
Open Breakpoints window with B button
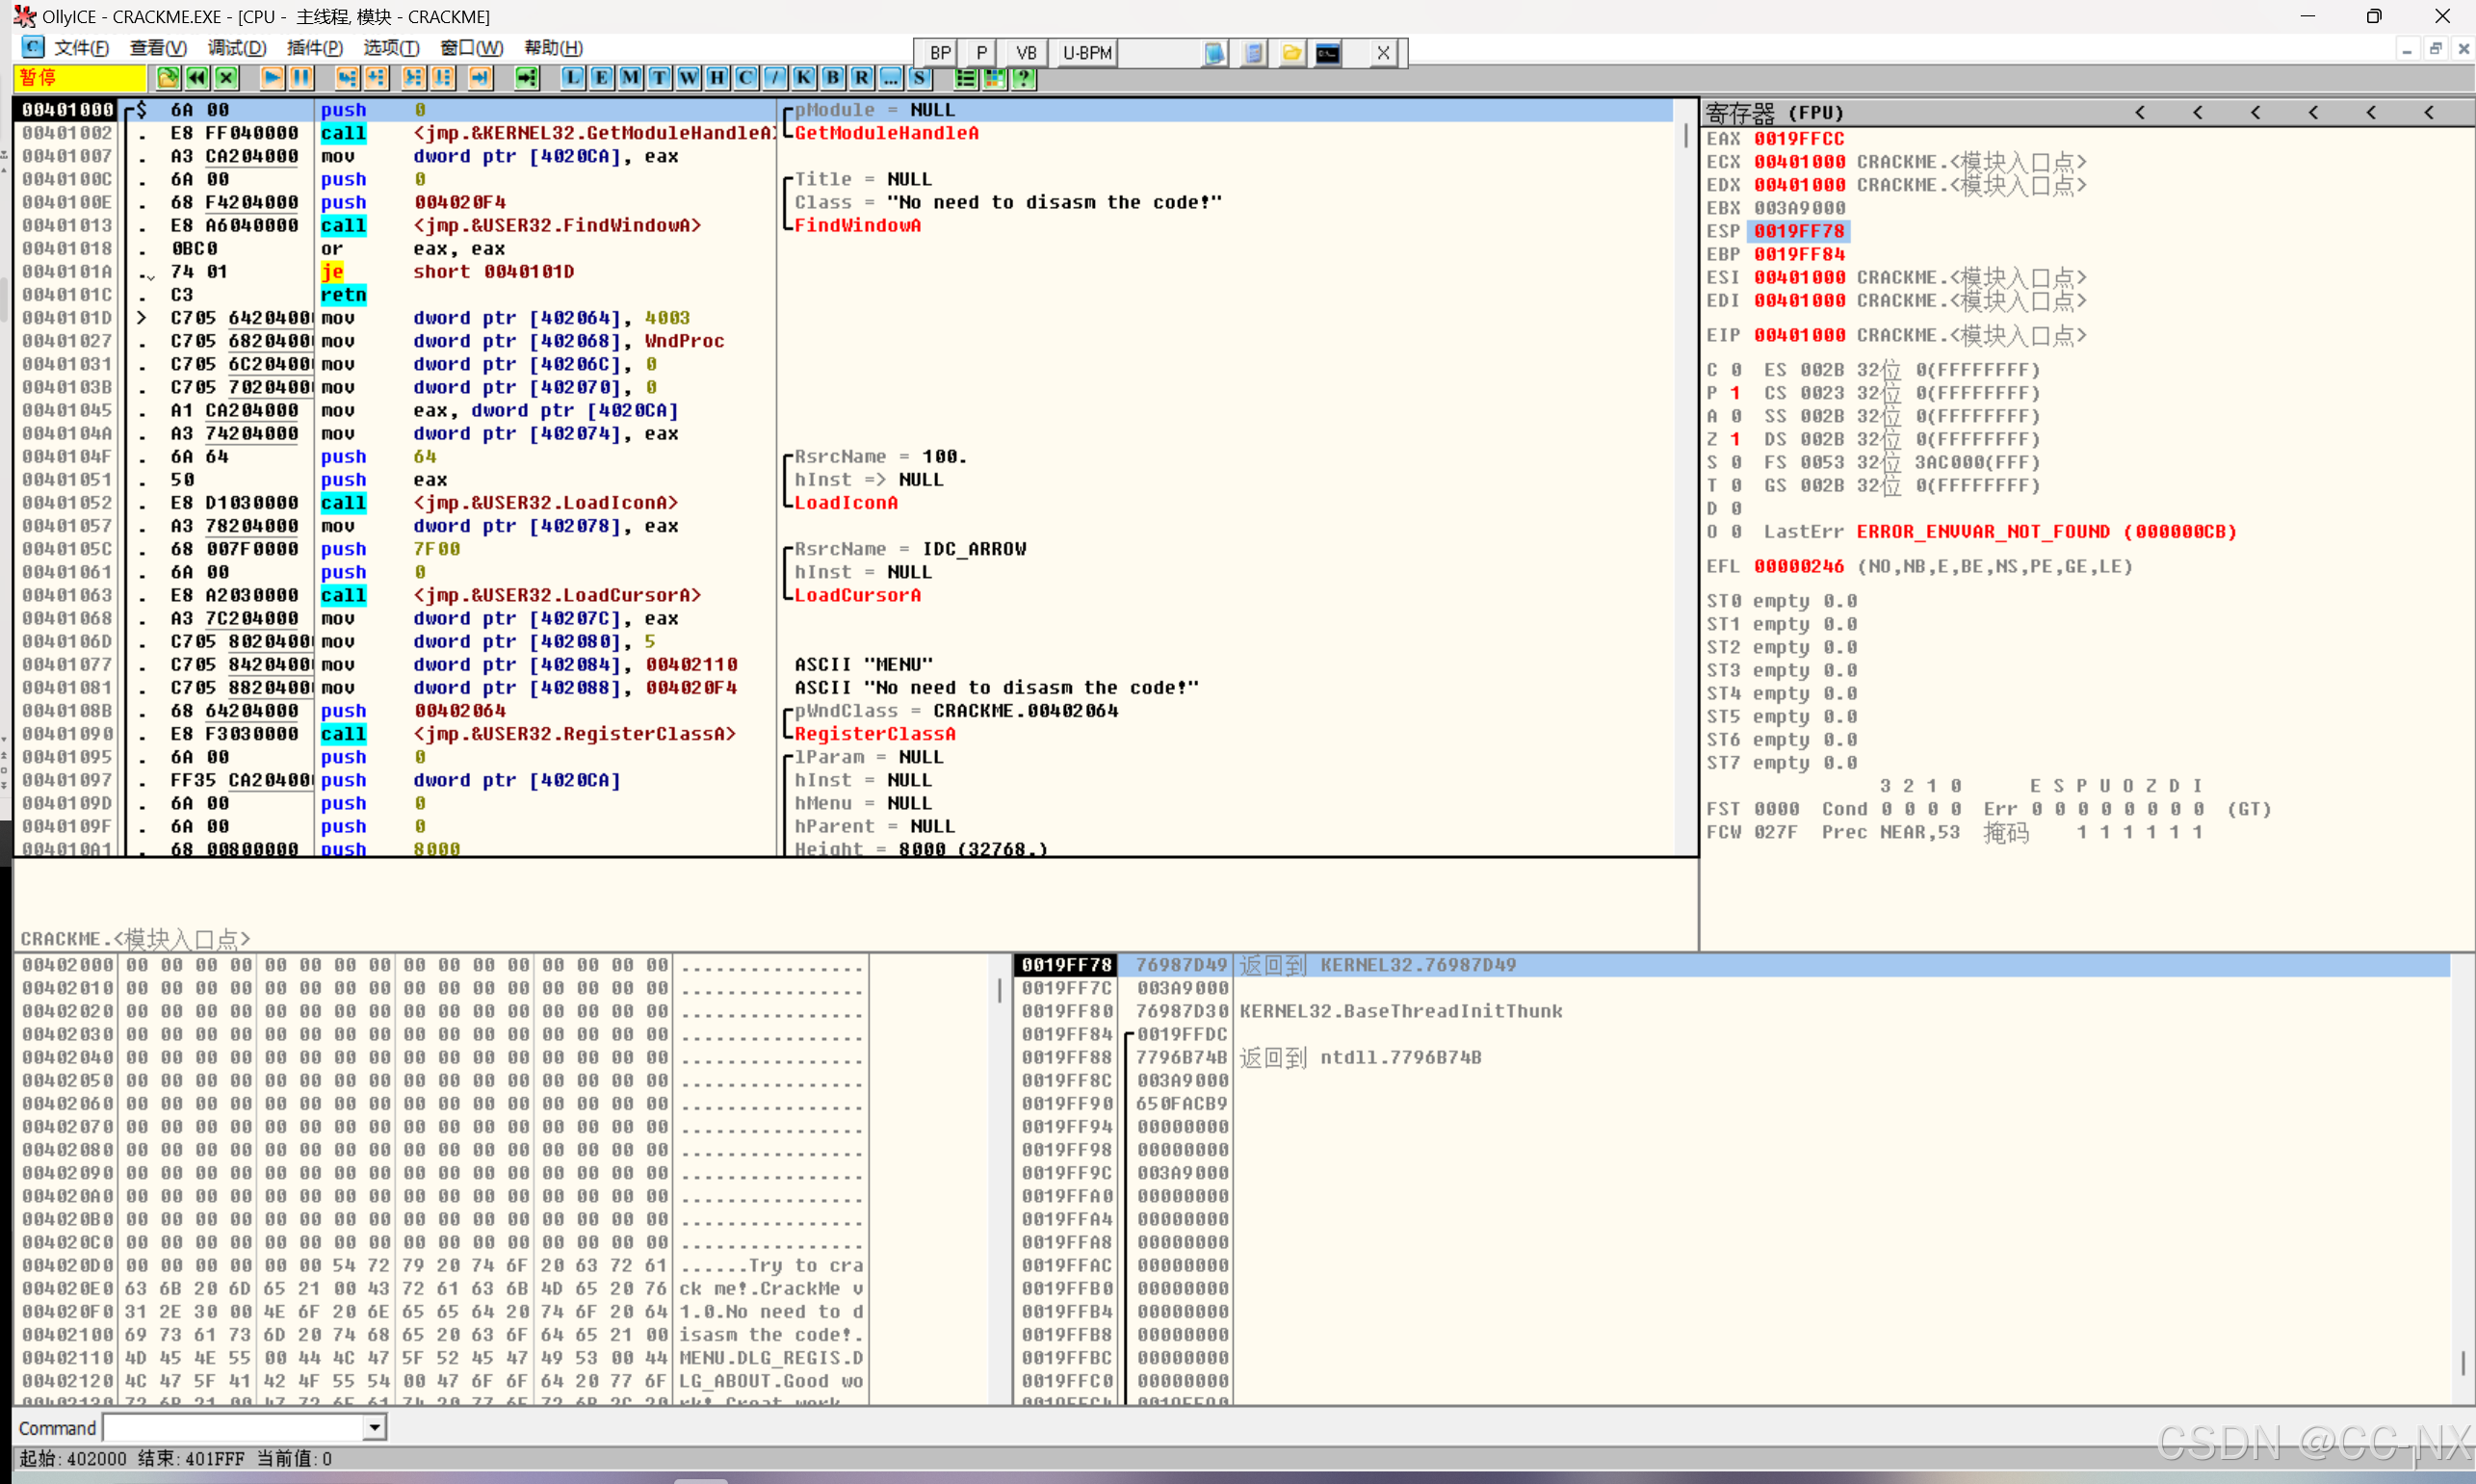[x=833, y=78]
